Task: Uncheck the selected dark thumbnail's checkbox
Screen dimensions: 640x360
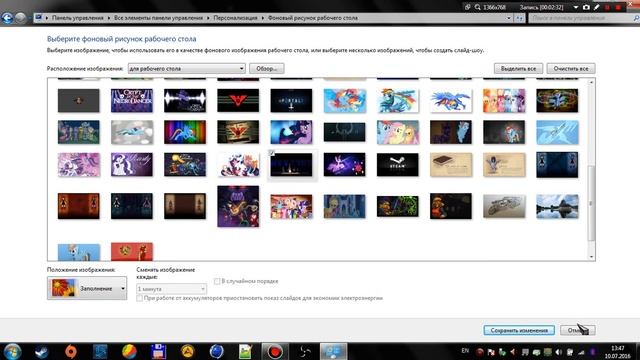Action: [272, 153]
